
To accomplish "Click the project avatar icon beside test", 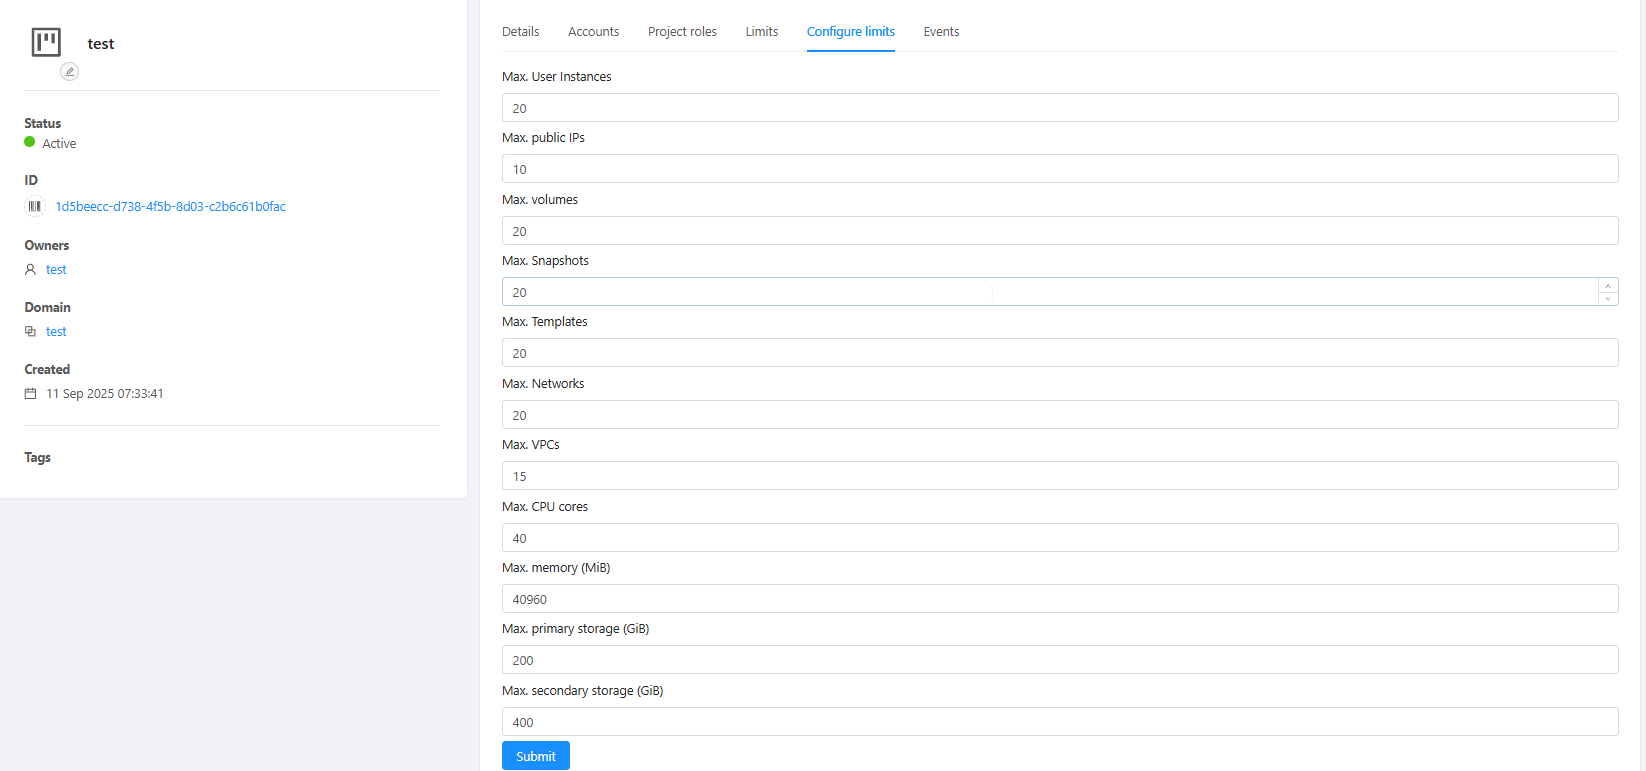I will tap(46, 42).
